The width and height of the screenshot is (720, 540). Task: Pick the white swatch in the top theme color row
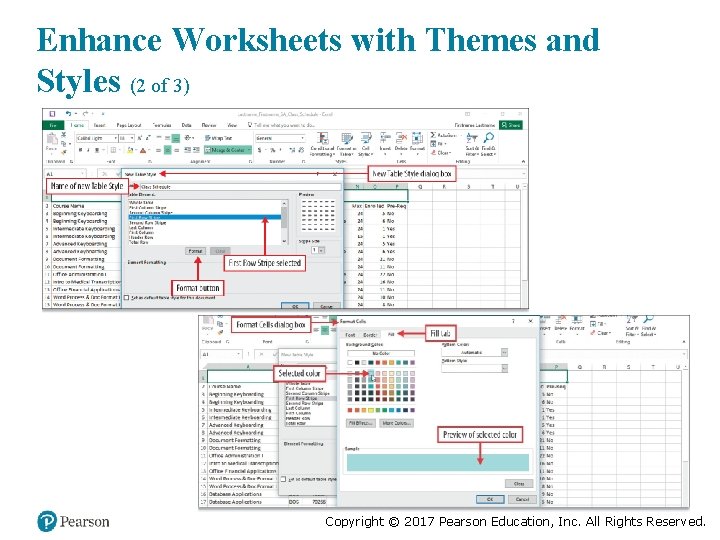[x=350, y=363]
